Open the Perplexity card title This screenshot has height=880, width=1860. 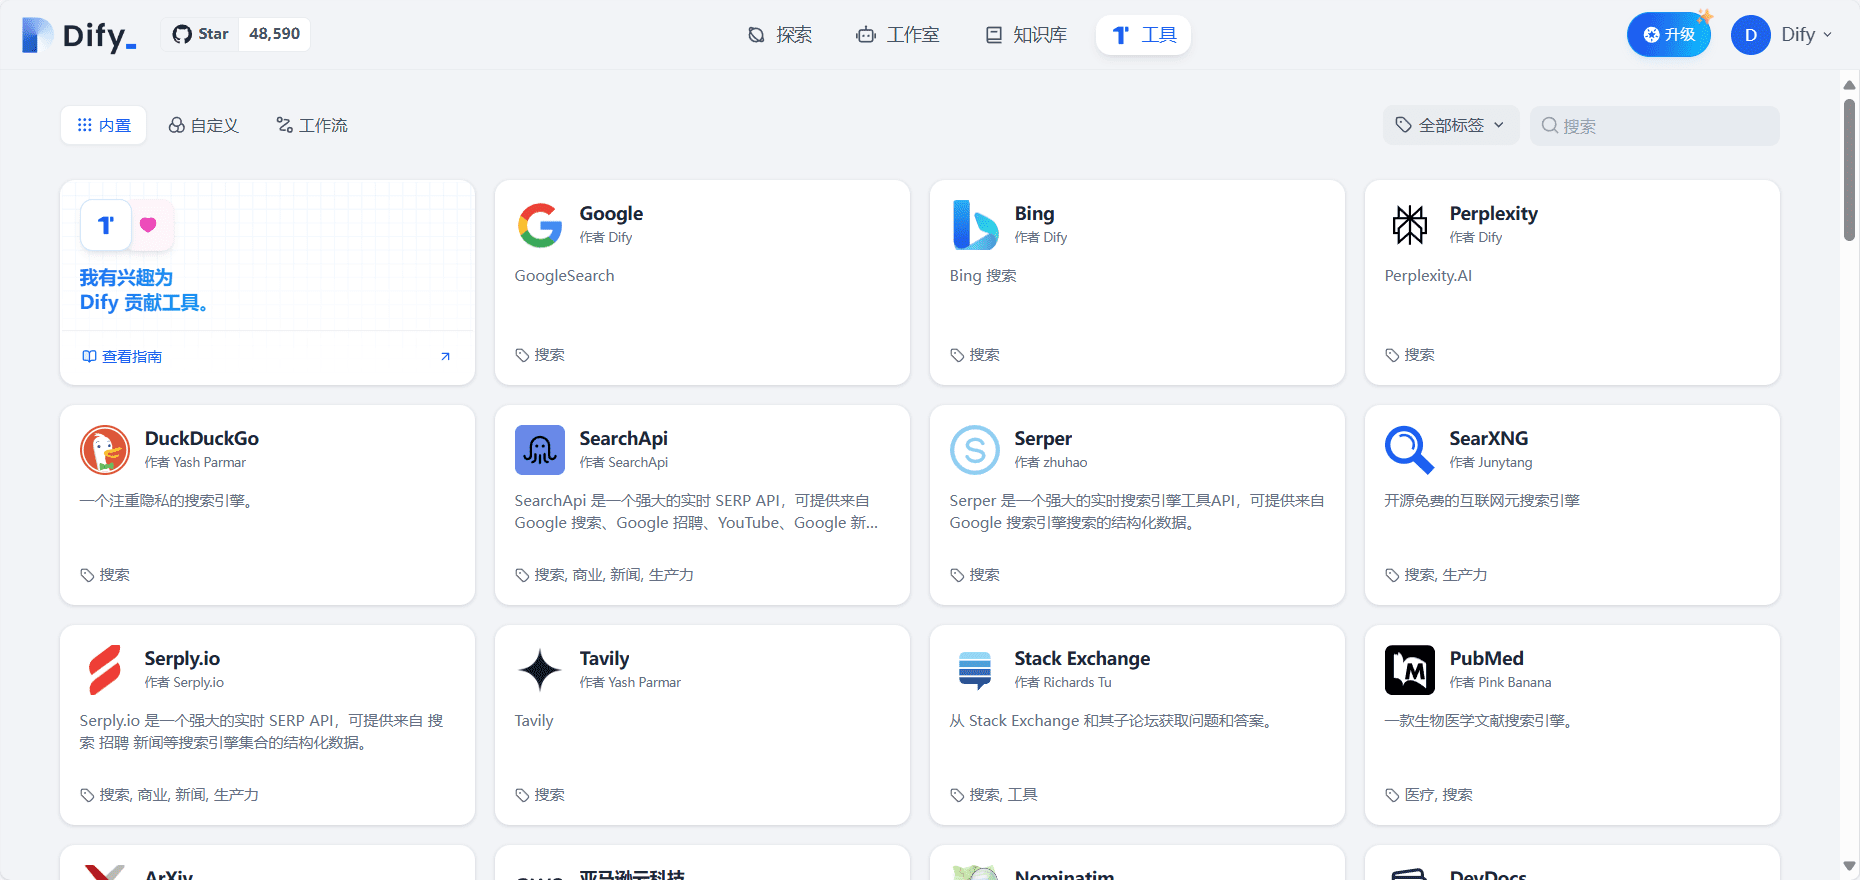[1494, 213]
